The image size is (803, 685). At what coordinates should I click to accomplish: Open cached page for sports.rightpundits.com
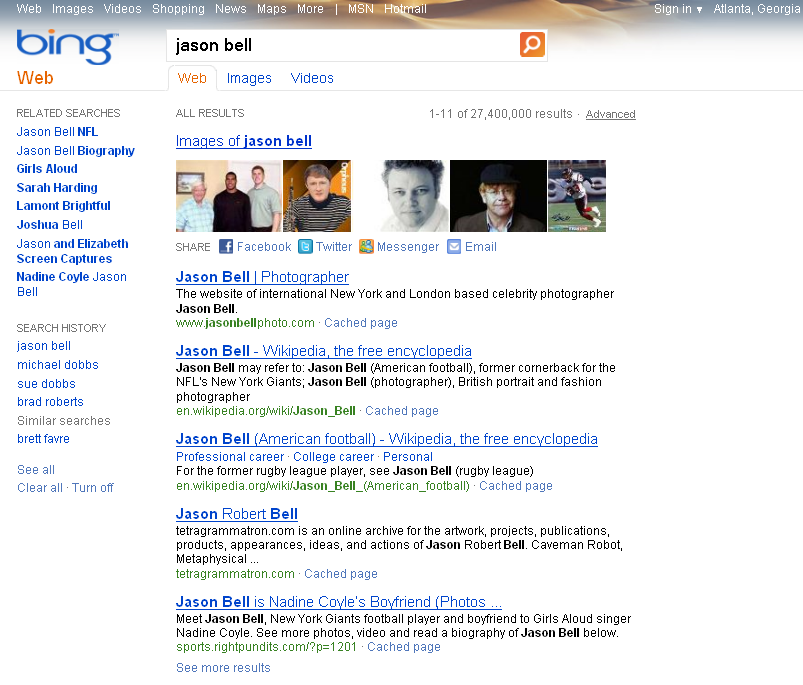click(x=404, y=647)
